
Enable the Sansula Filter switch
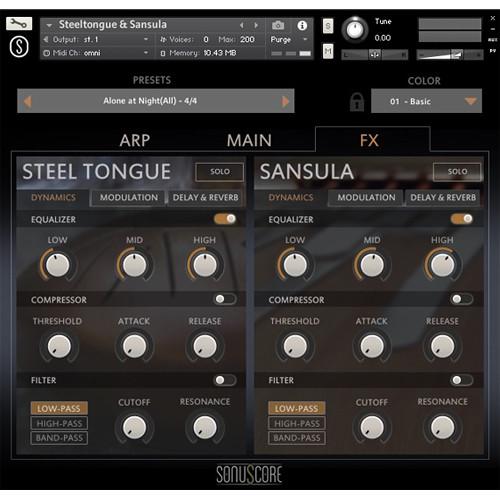[462, 380]
